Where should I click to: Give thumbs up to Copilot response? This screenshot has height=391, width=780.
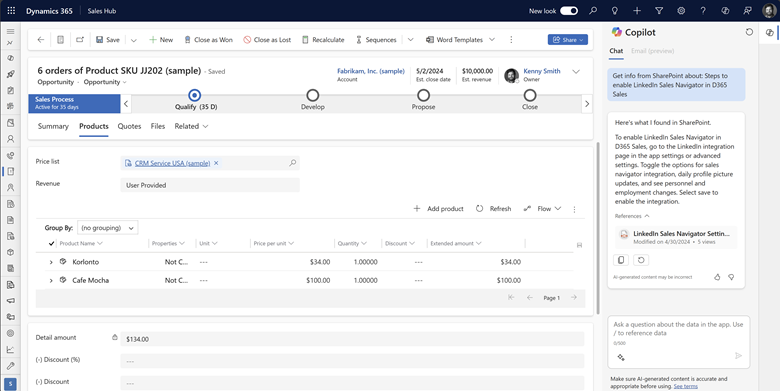pos(717,277)
